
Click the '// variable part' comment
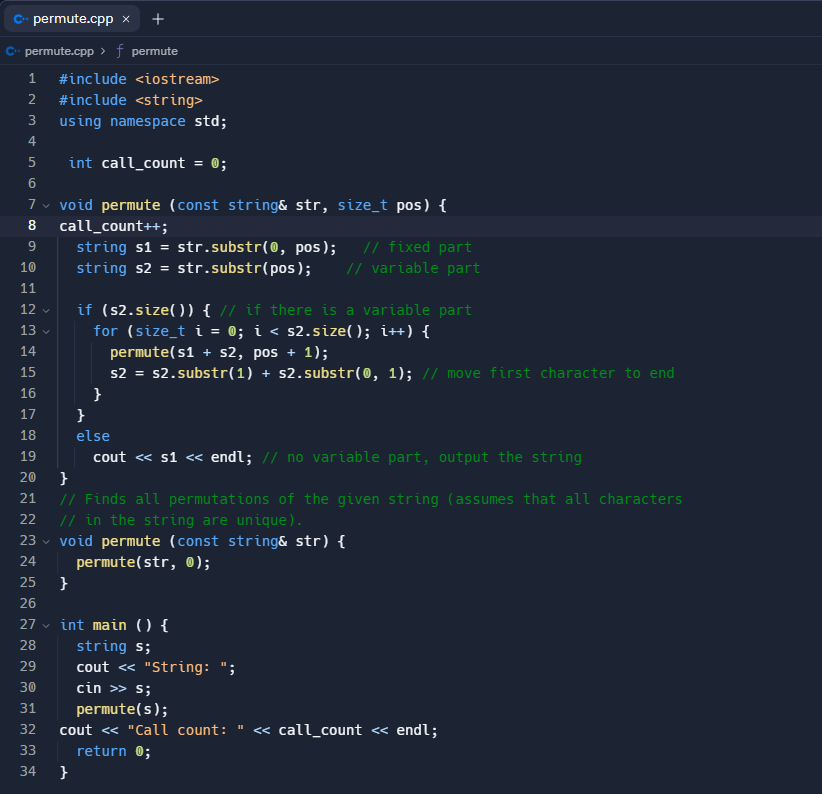(x=413, y=268)
